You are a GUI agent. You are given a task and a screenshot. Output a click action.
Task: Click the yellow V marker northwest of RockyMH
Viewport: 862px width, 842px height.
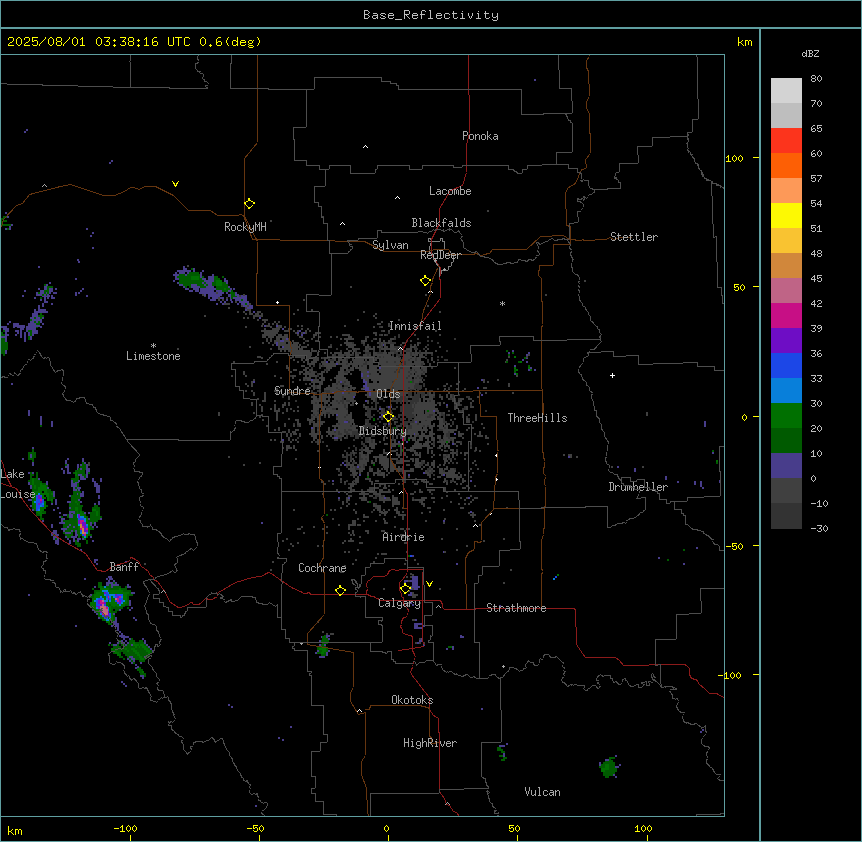(175, 184)
